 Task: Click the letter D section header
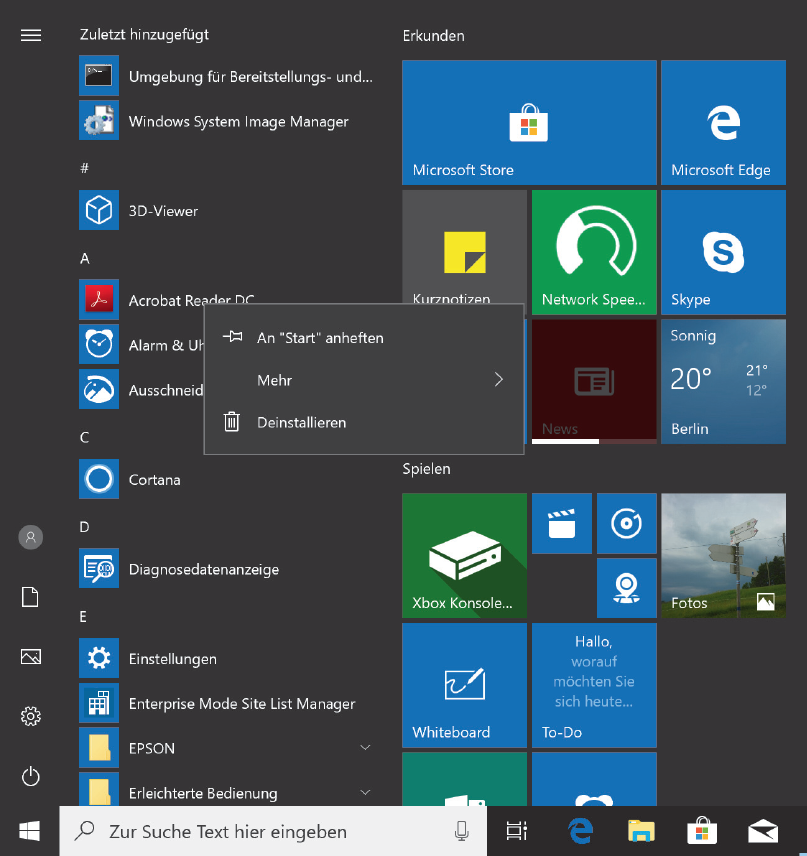pyautogui.click(x=84, y=527)
